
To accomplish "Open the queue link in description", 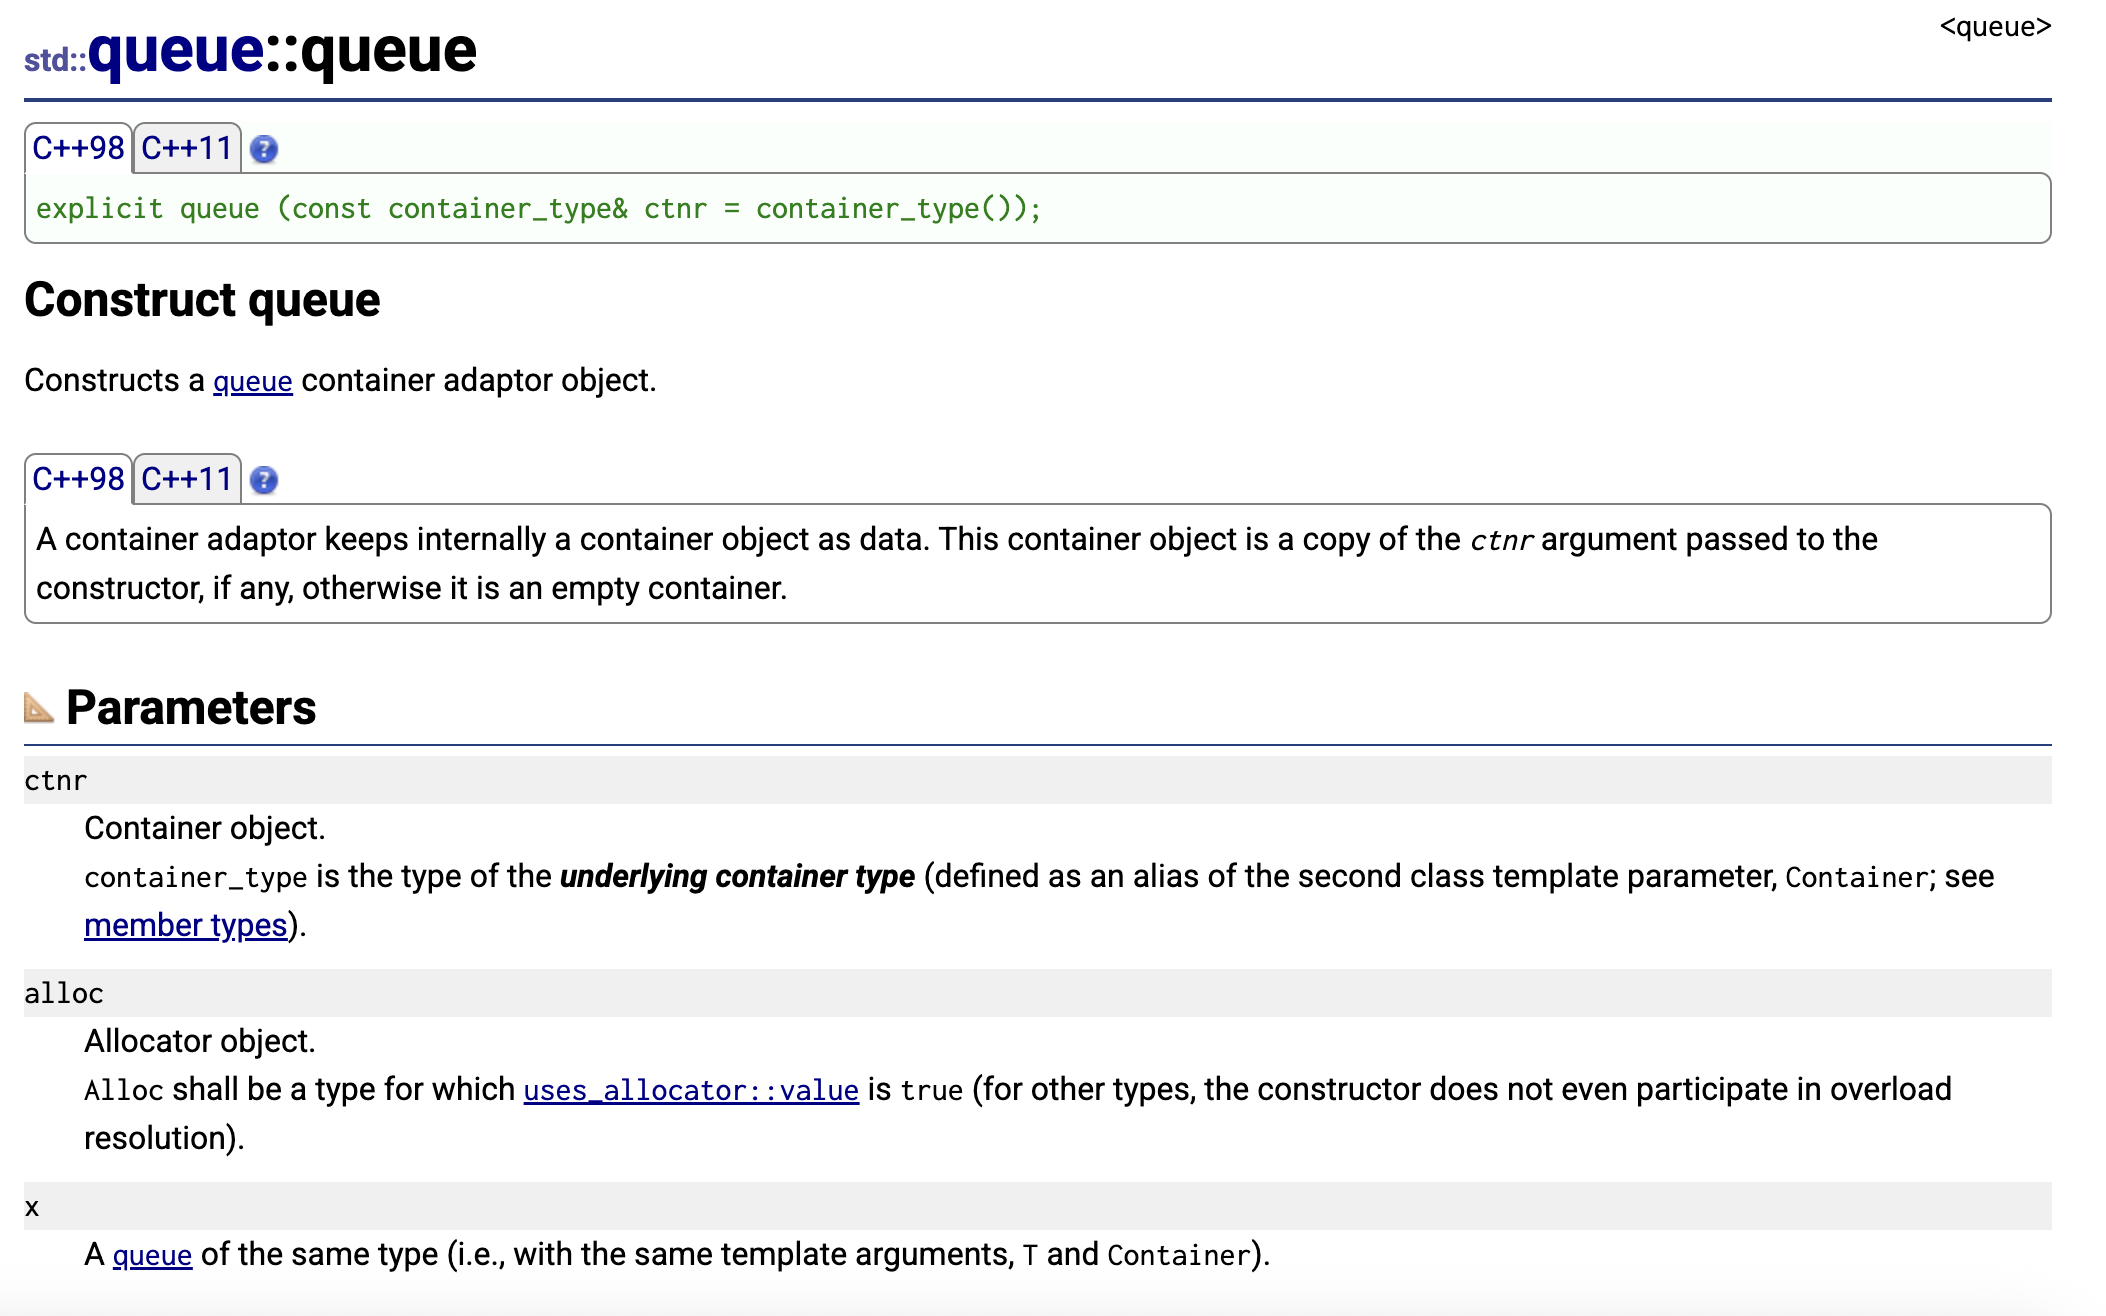I will pyautogui.click(x=253, y=382).
